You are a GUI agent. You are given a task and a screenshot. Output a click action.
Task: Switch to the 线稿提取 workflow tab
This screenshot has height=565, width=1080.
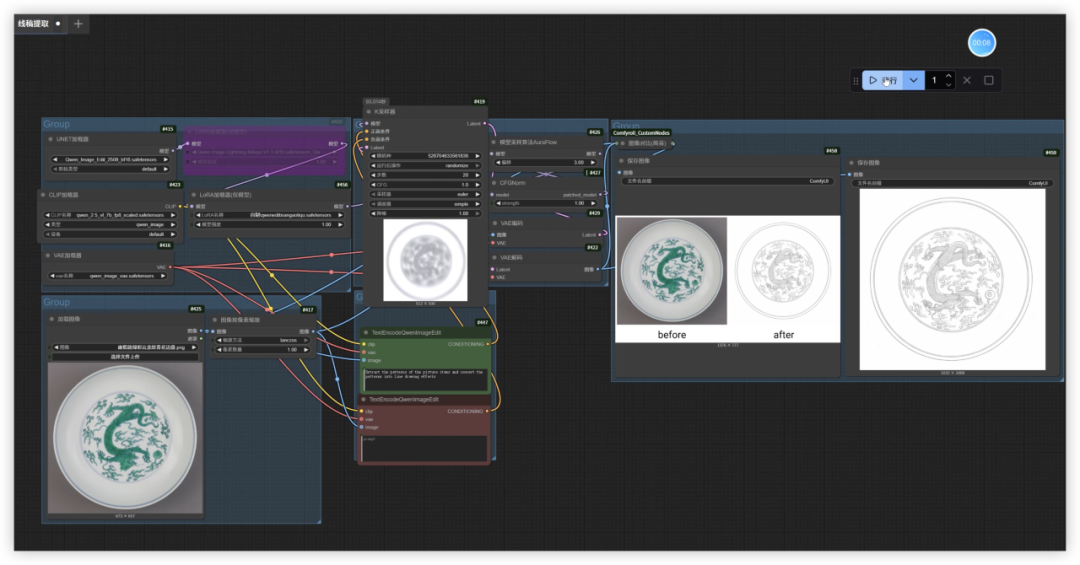click(x=33, y=23)
